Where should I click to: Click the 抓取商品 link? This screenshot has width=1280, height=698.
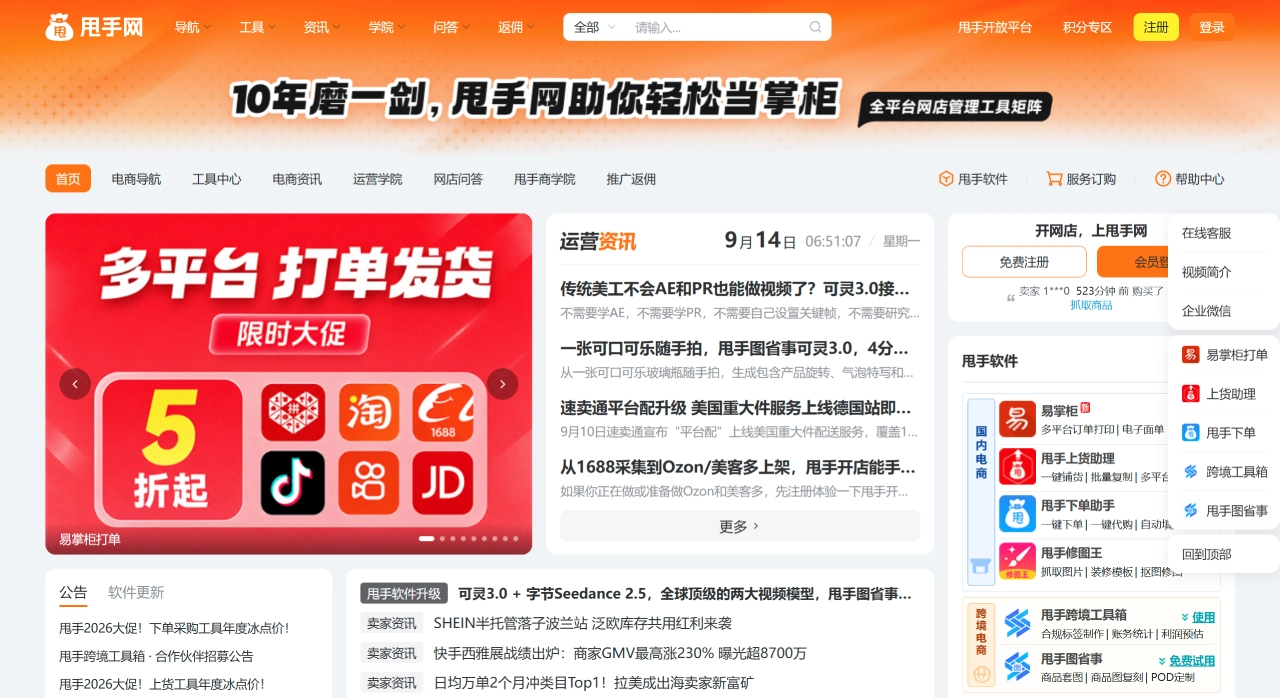click(x=1091, y=305)
